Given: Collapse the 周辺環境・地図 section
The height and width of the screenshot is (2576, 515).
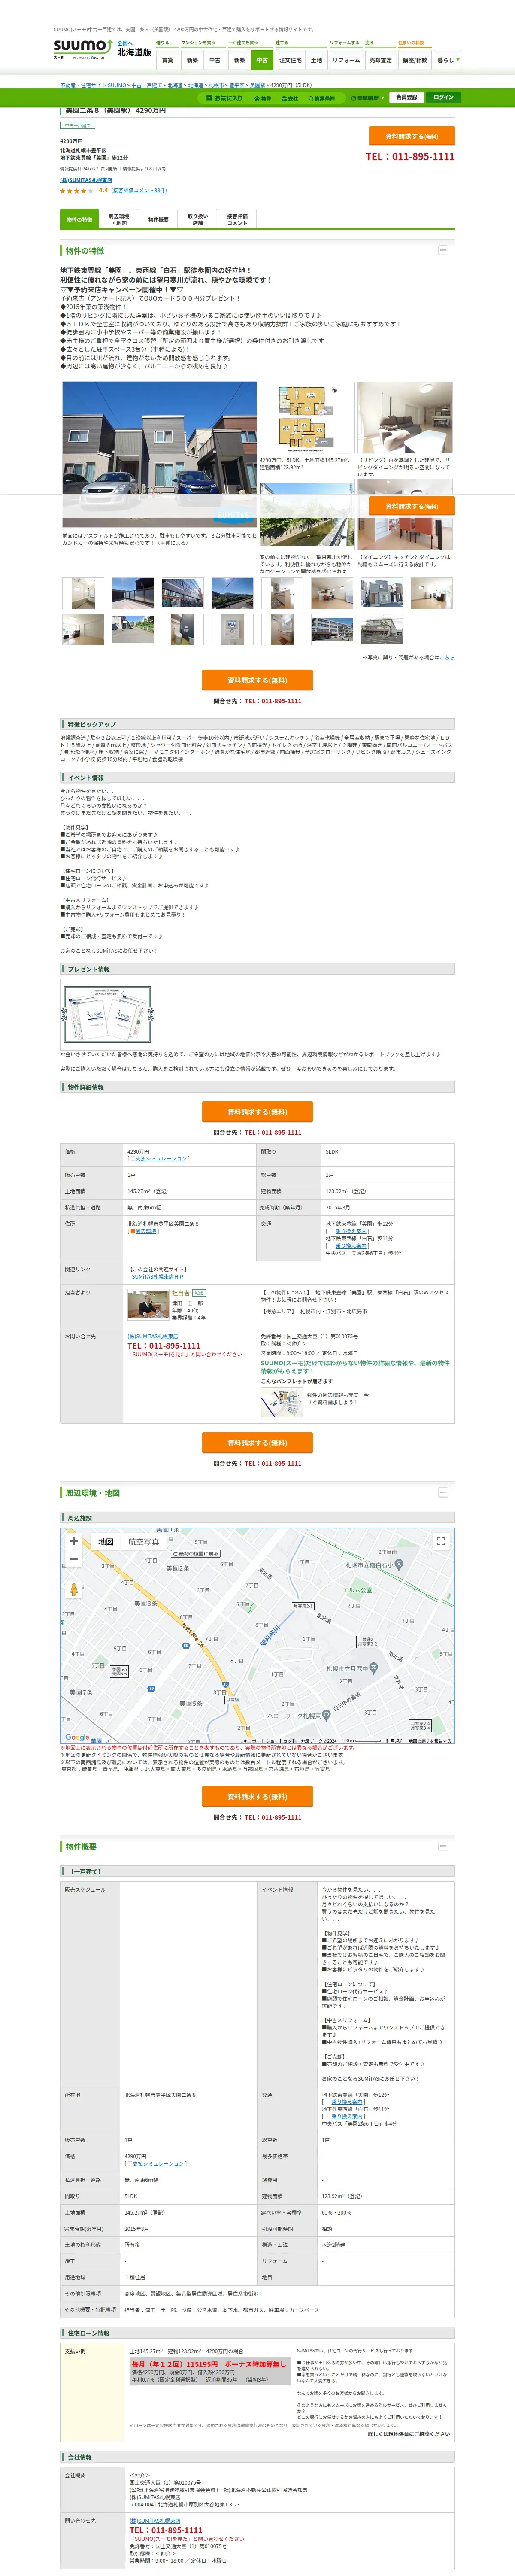Looking at the screenshot, I should [x=442, y=1492].
